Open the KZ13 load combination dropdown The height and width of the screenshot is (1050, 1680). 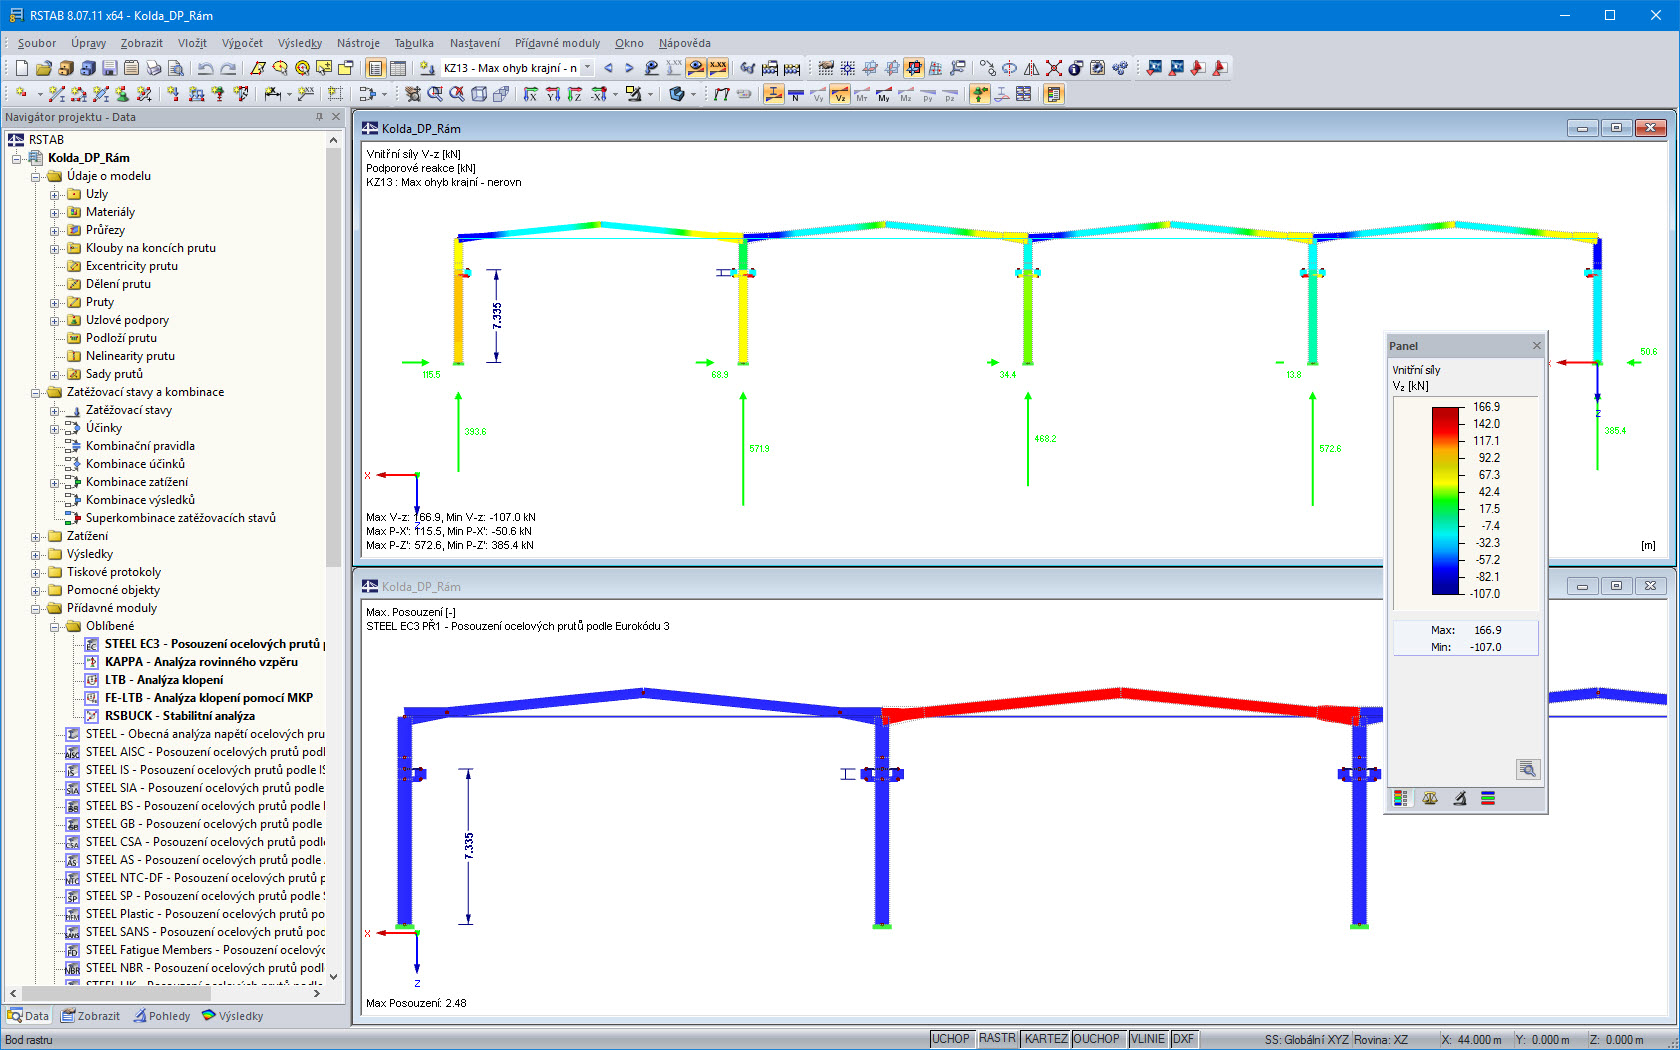tap(588, 68)
